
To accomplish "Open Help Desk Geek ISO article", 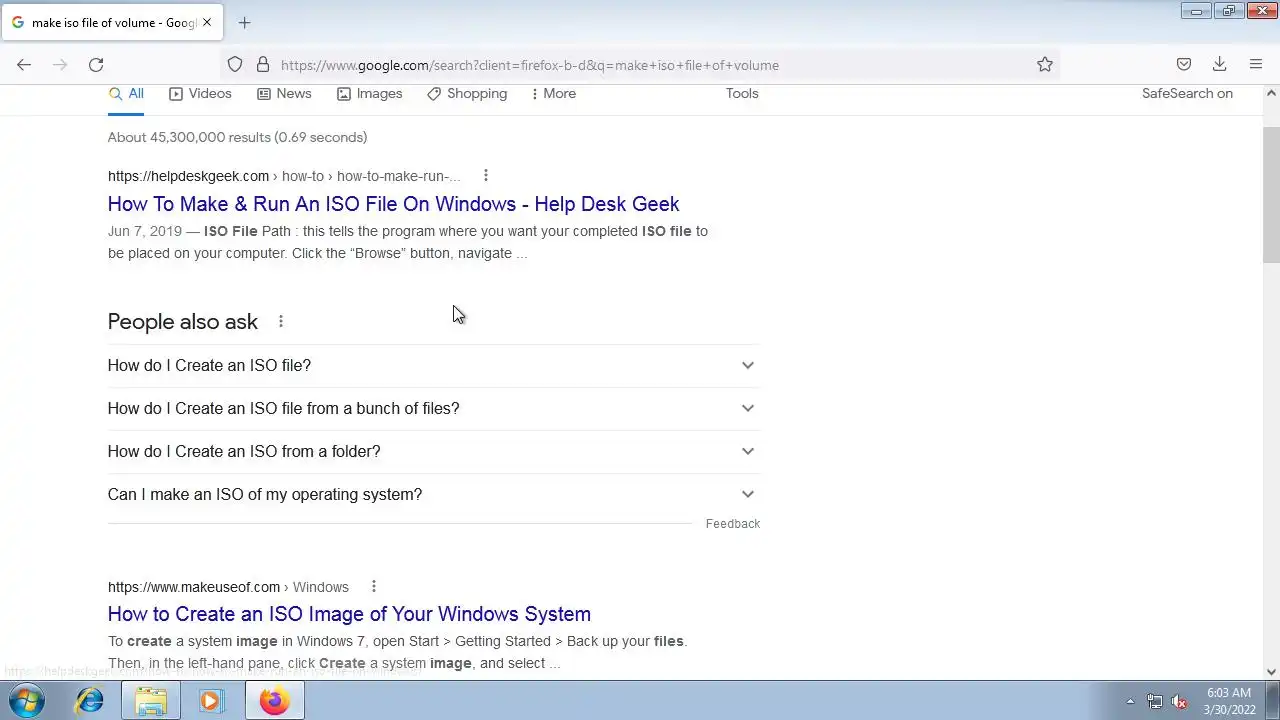I will (x=393, y=204).
